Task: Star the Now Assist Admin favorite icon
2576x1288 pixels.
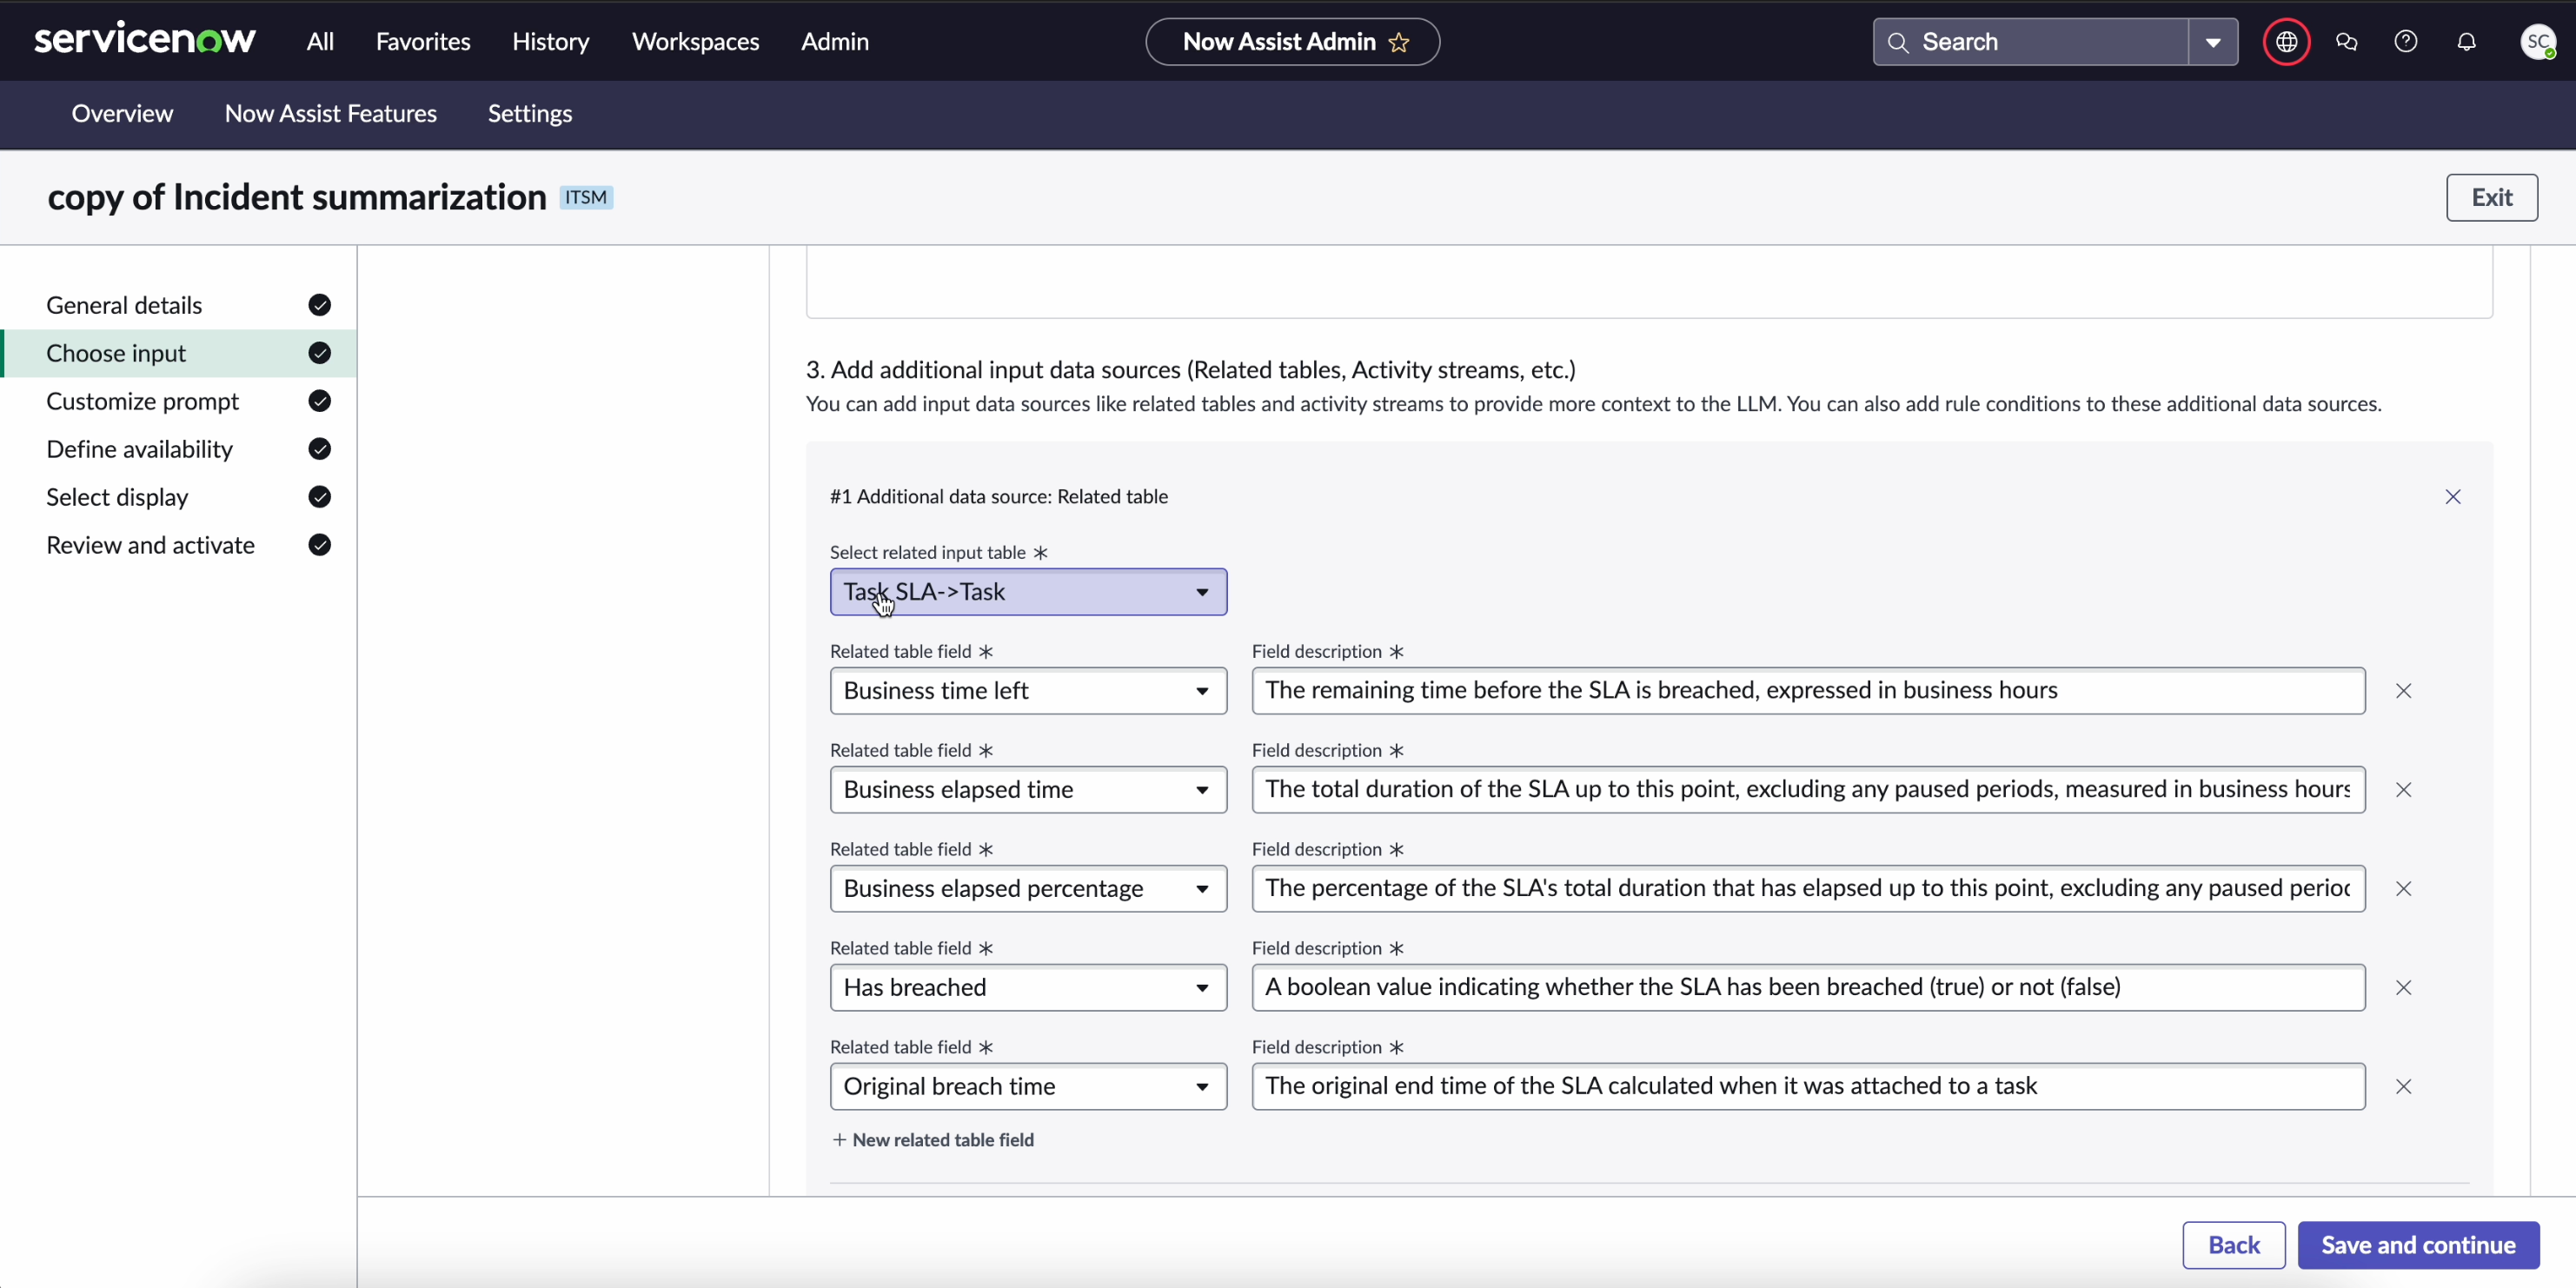Action: click(1399, 42)
